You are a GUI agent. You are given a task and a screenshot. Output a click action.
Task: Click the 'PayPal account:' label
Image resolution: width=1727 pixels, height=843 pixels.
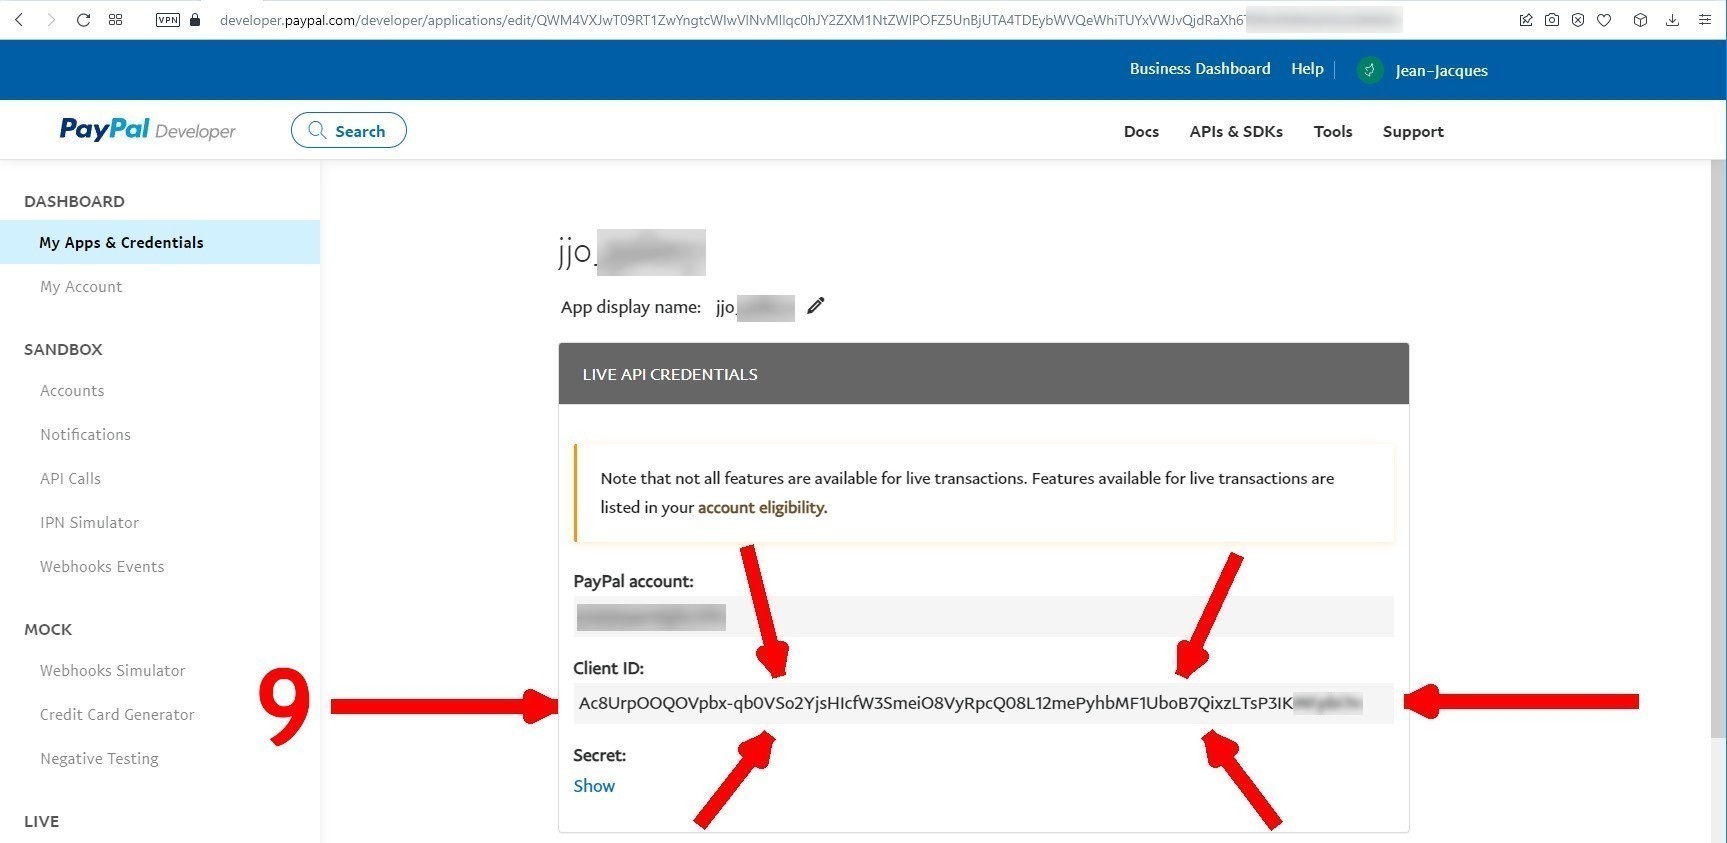[x=633, y=581]
